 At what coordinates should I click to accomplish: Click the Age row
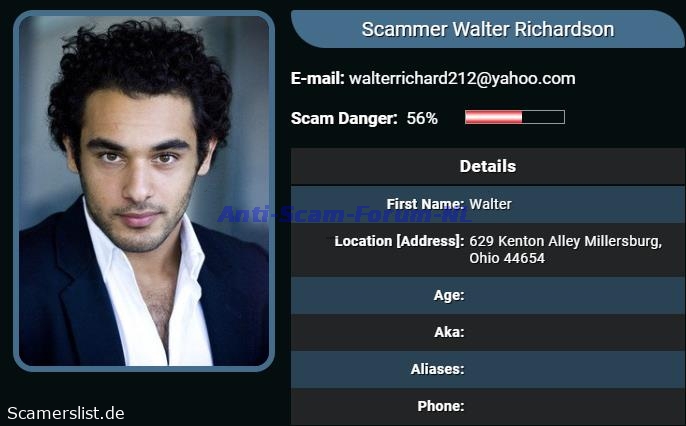(487, 296)
